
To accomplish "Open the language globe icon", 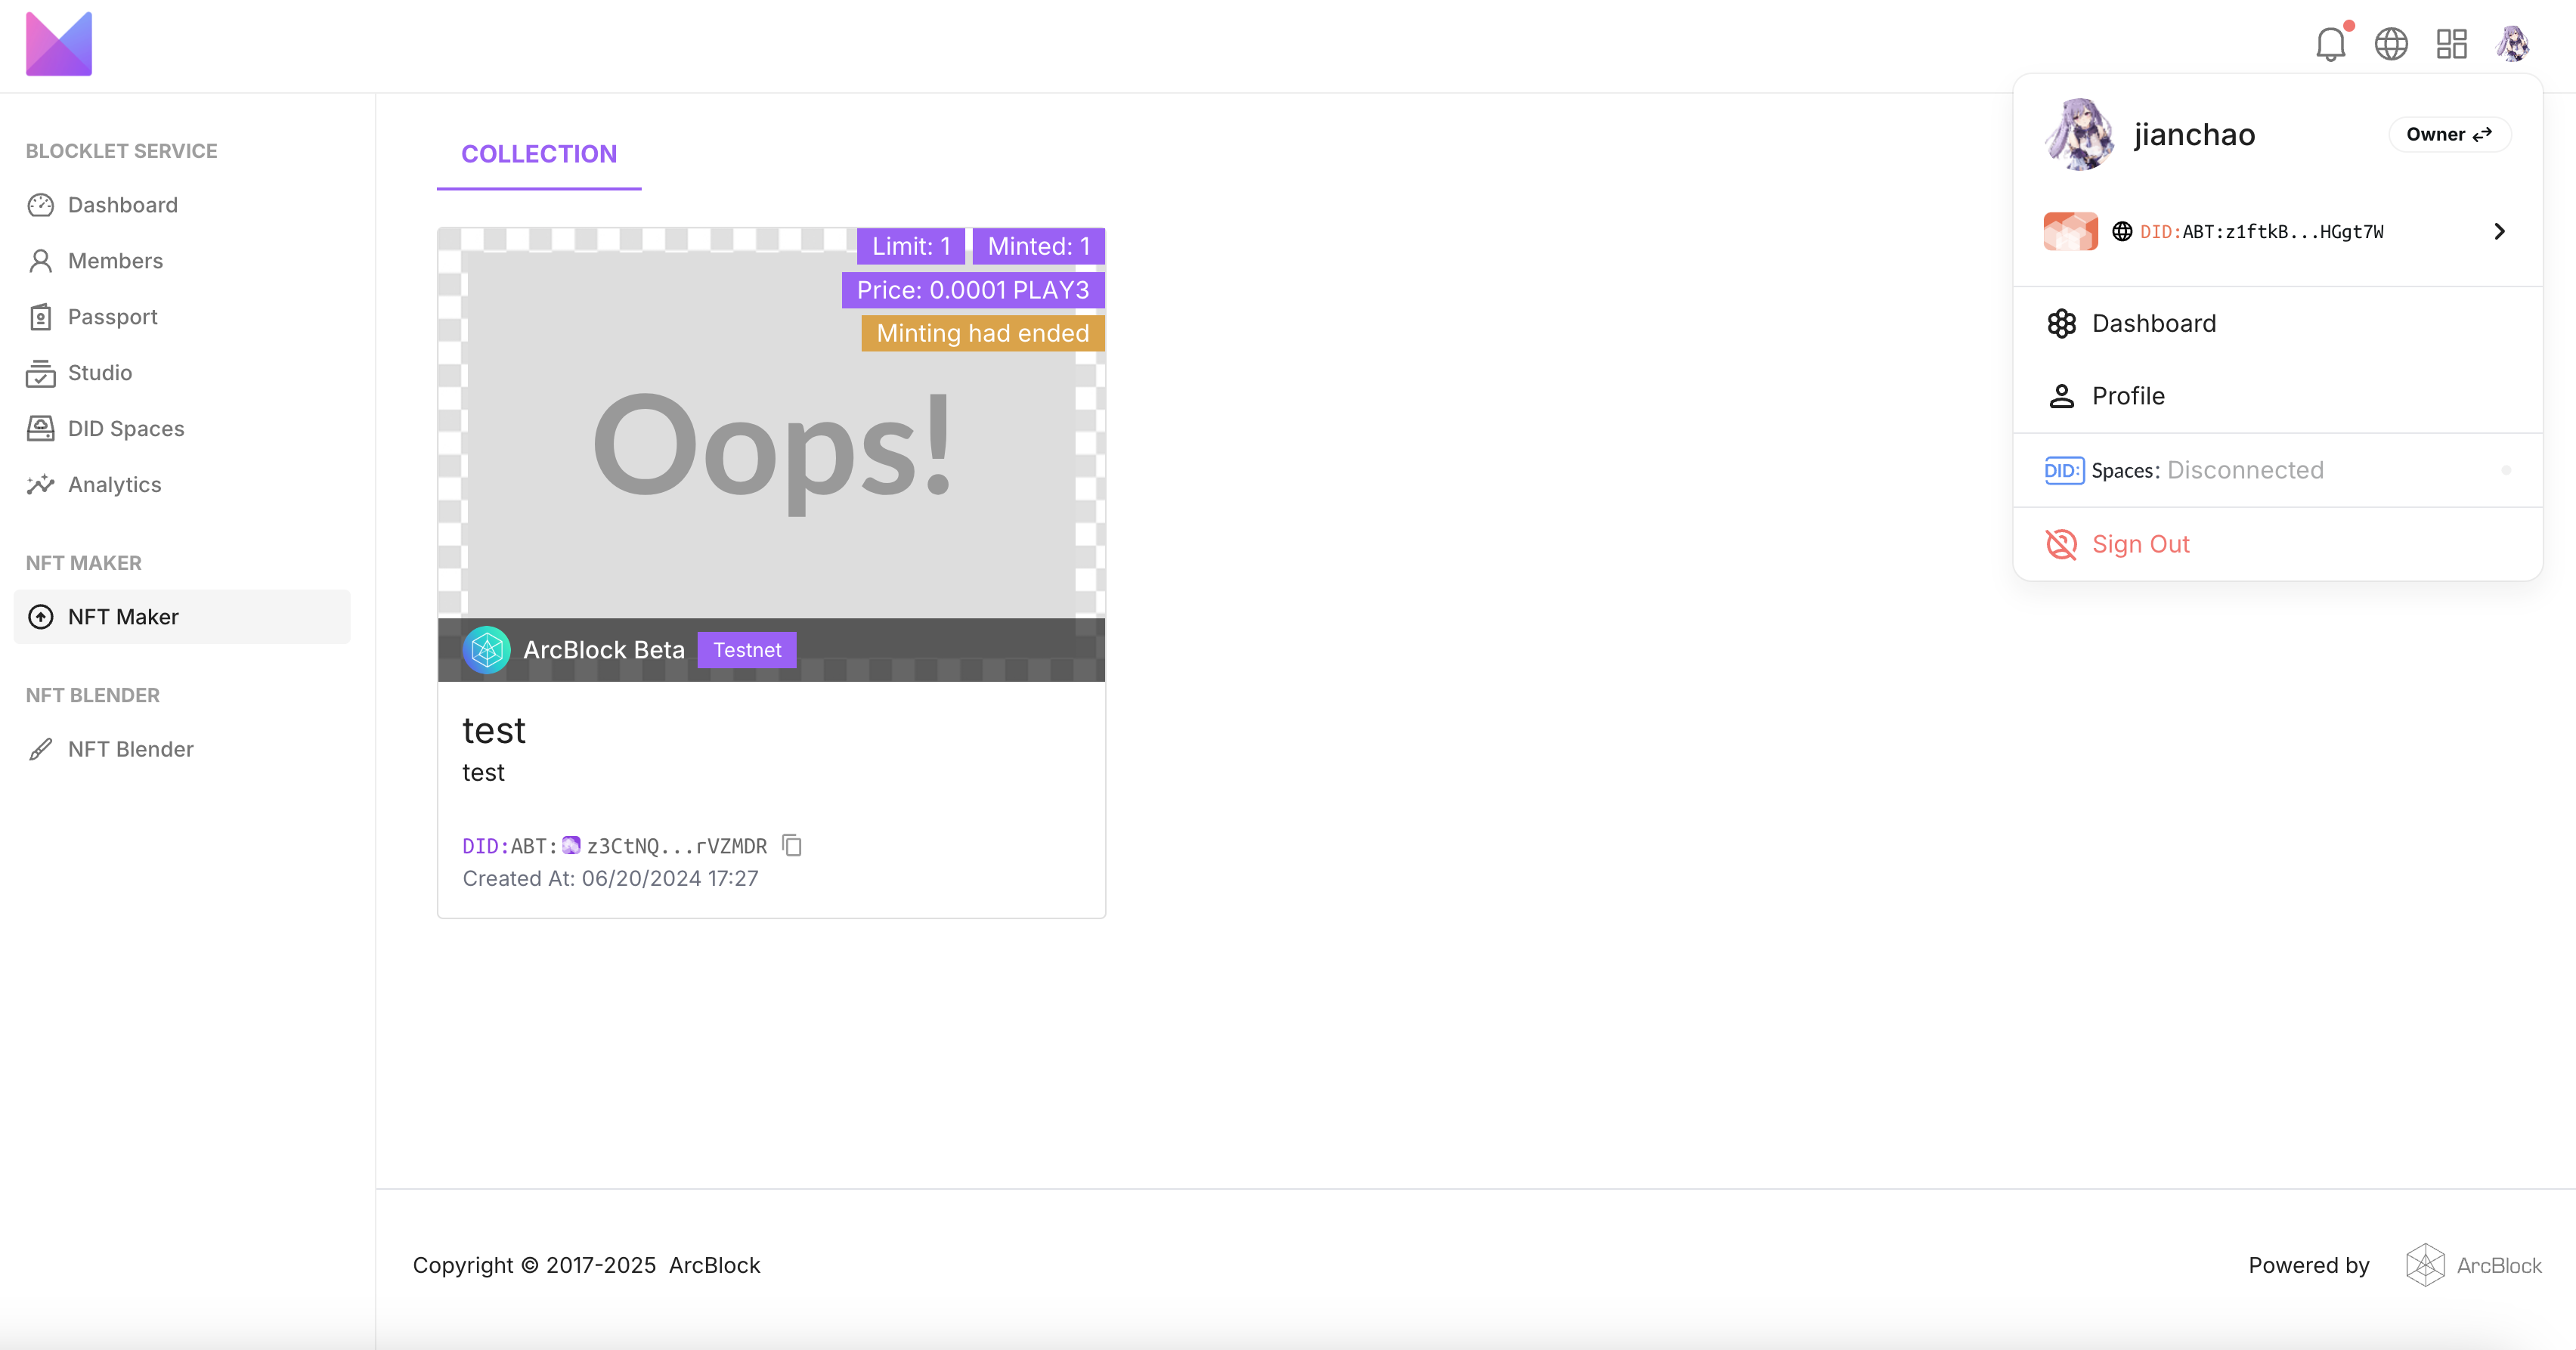I will click(2391, 44).
